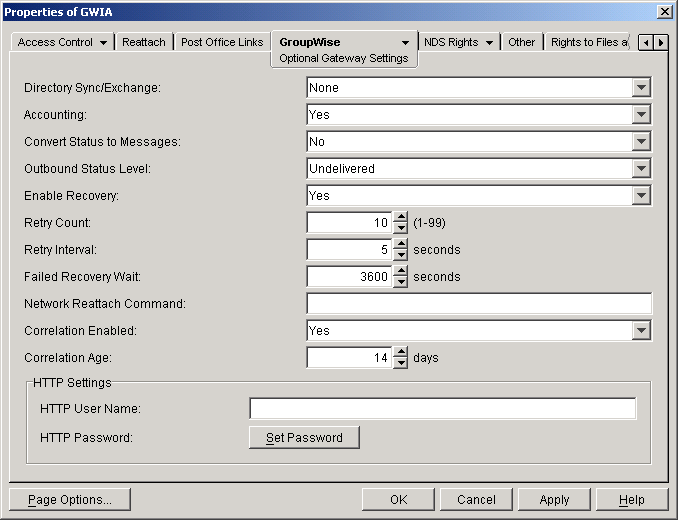Close the Properties of GWIA window

(664, 12)
